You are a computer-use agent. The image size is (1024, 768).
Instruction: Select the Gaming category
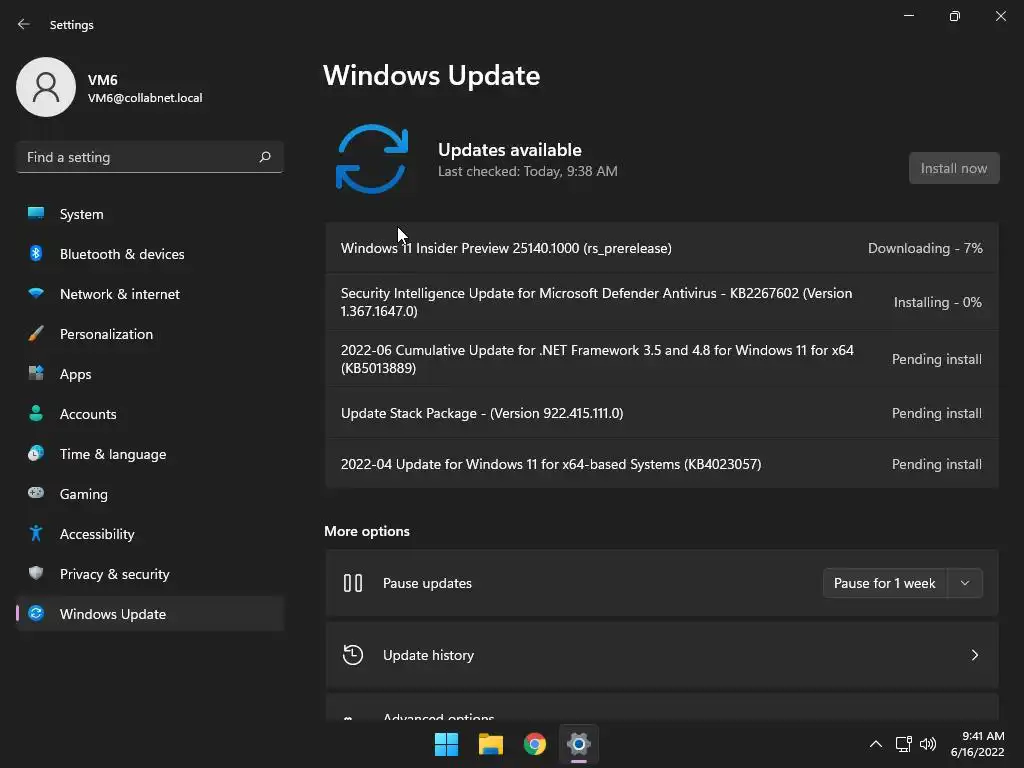click(x=150, y=494)
